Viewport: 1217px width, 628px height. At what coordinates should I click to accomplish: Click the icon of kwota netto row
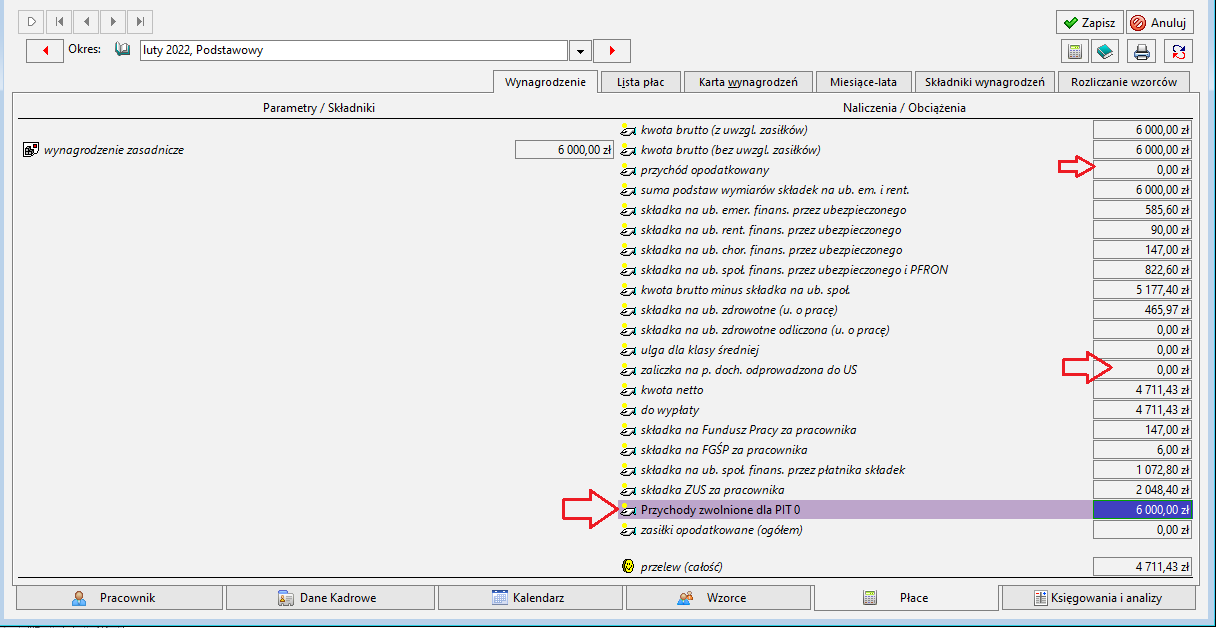pyautogui.click(x=628, y=390)
